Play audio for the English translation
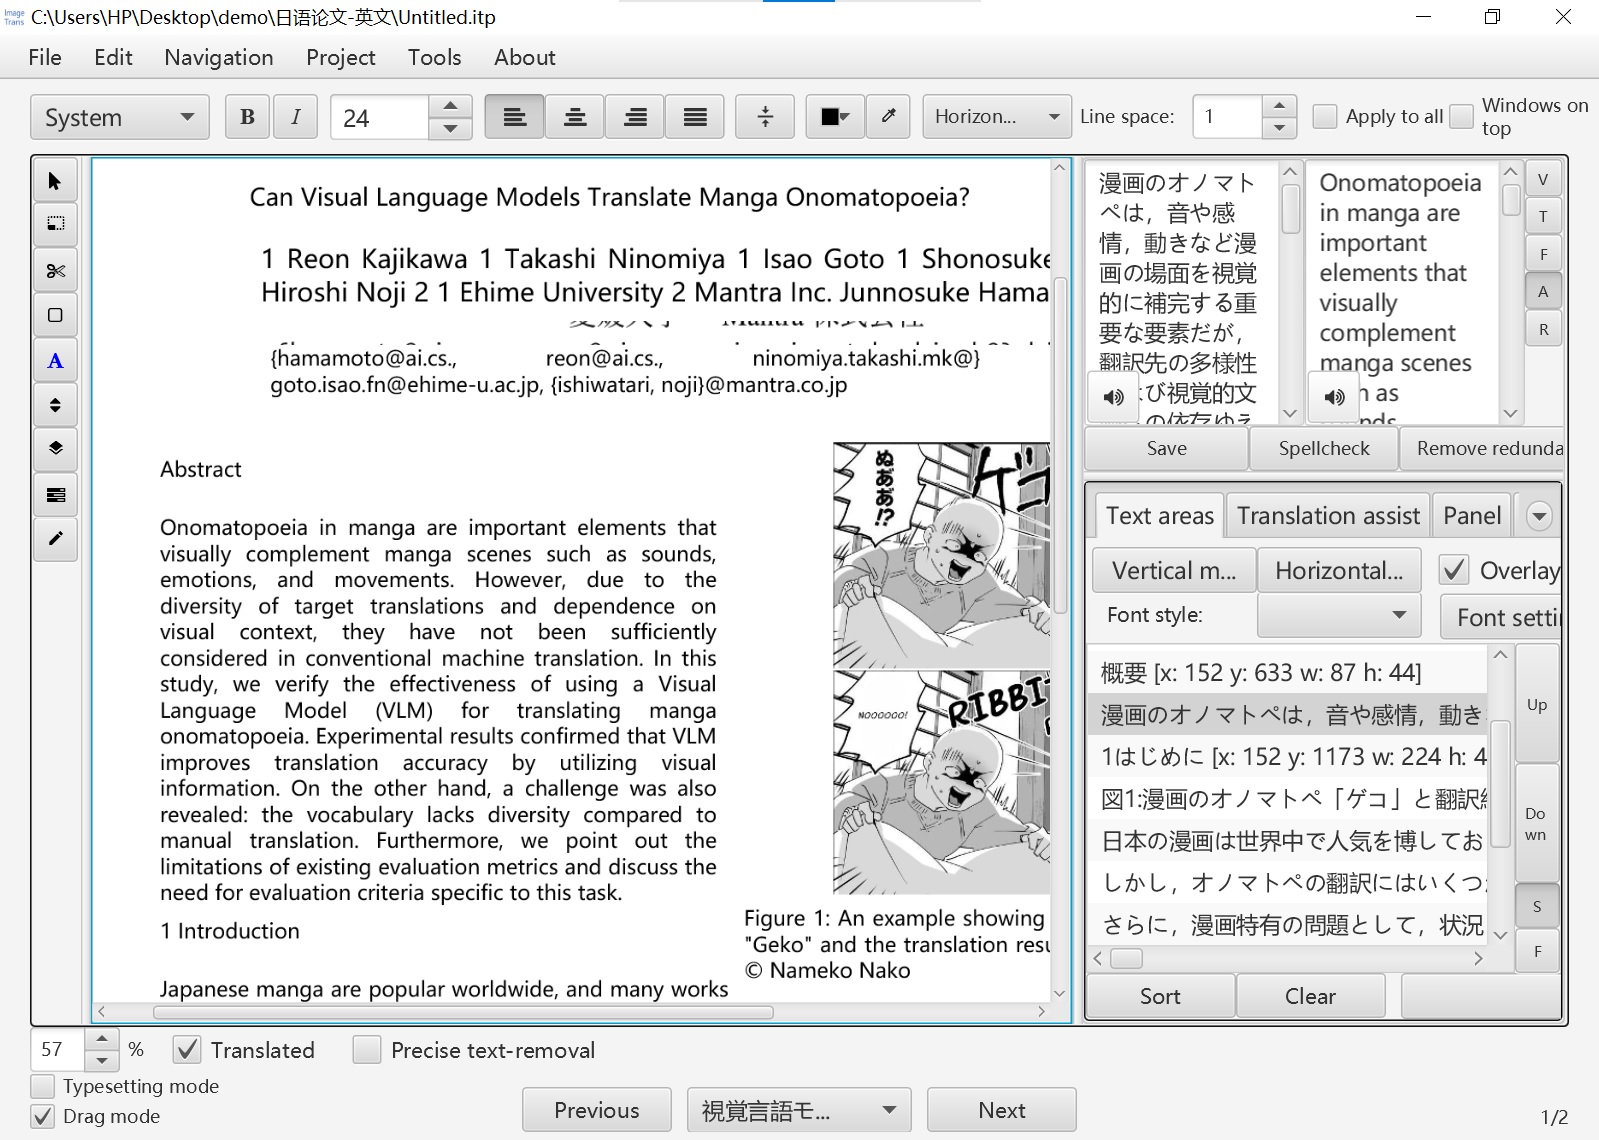 click(x=1334, y=396)
